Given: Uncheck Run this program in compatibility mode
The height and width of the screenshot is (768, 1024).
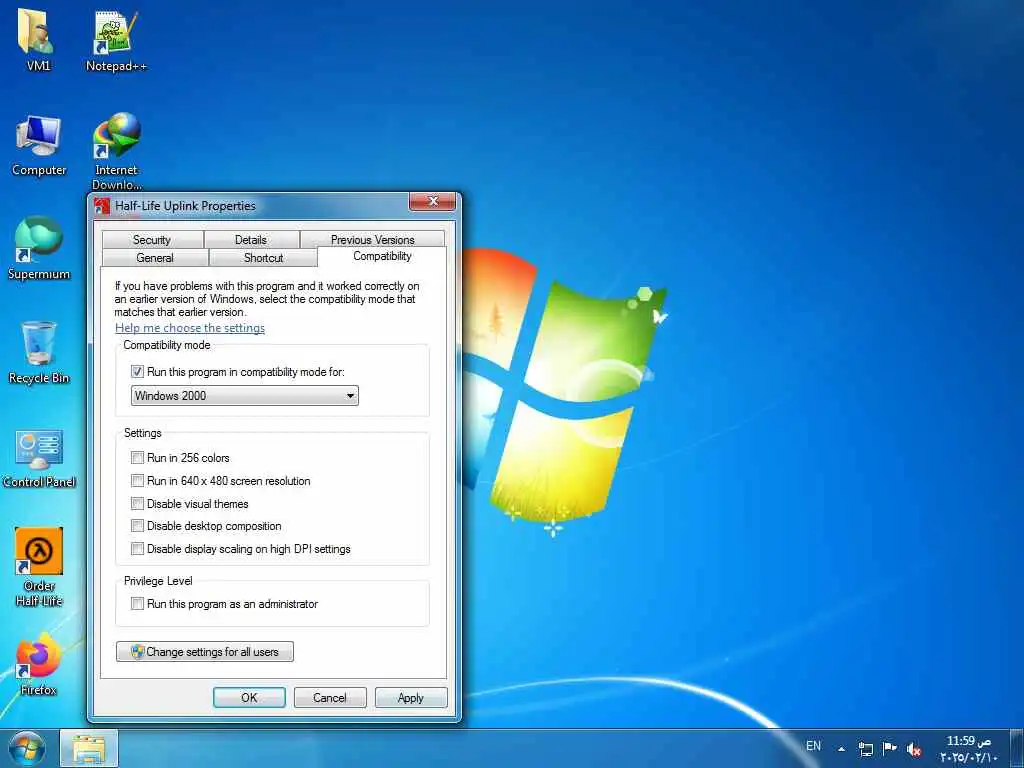Looking at the screenshot, I should [x=137, y=372].
